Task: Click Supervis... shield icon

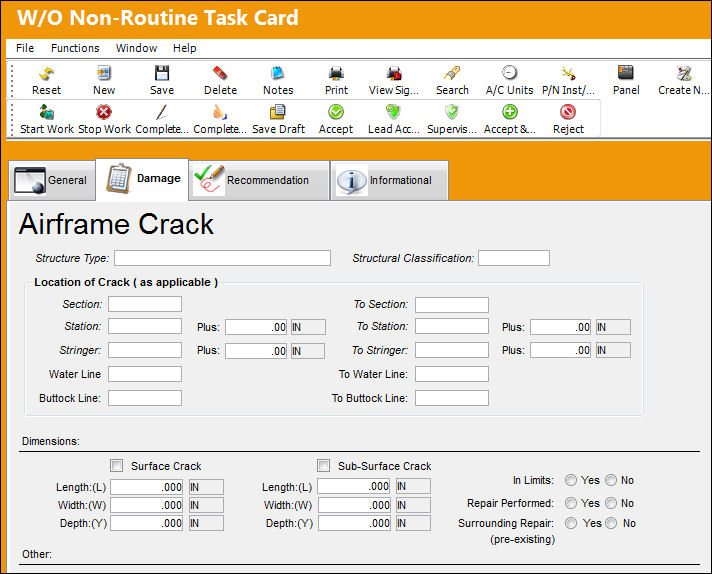Action: coord(452,112)
